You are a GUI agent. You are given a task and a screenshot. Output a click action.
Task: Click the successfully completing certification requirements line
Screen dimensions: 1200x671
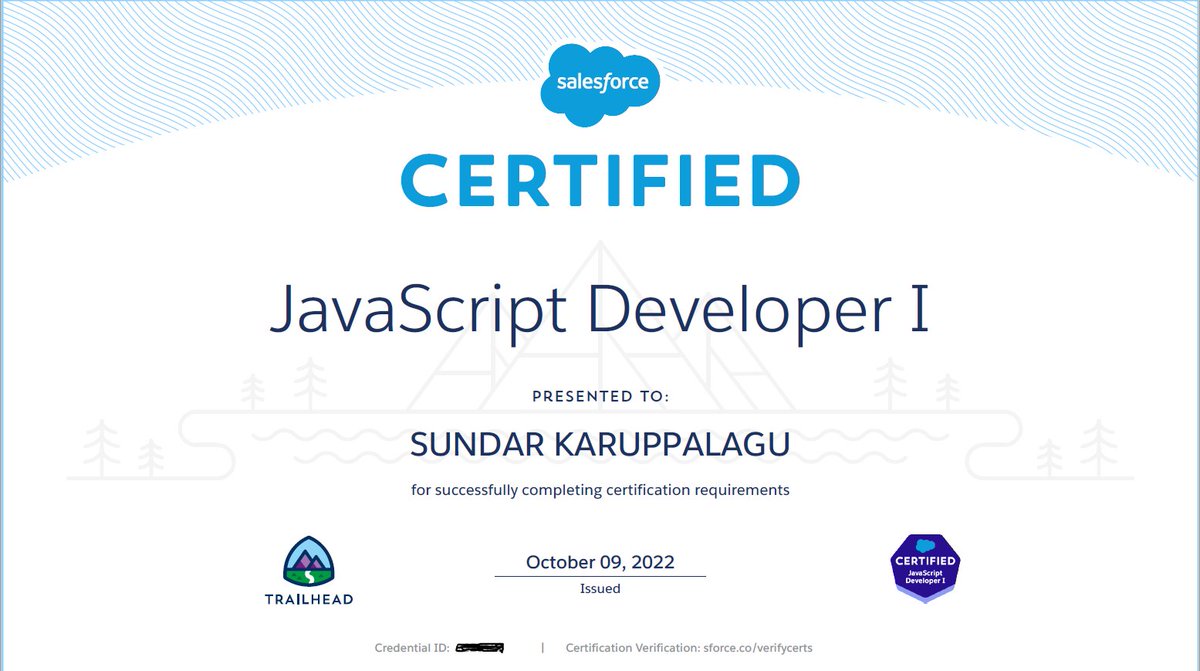click(600, 490)
